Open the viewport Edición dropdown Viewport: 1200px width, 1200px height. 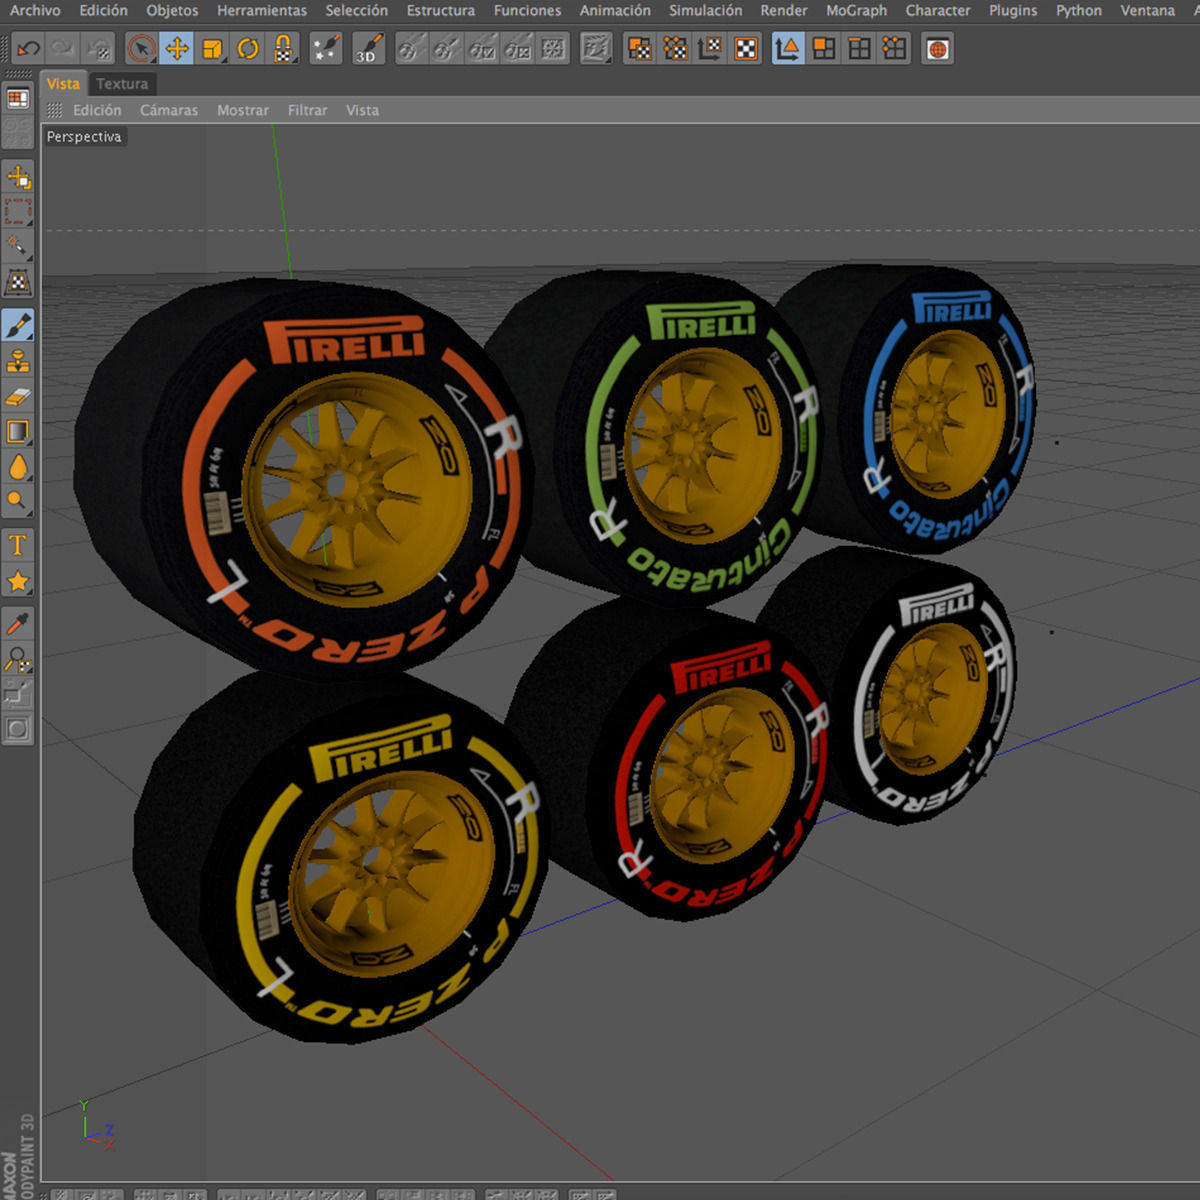(x=97, y=110)
